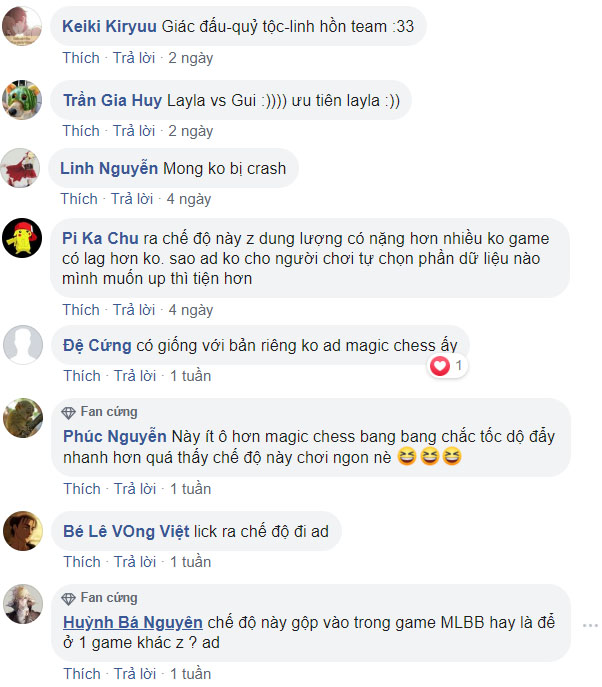Screen dimensions: 602x687
Task: Reply to Bé Lê VOng Việt's comment
Action: [135, 562]
